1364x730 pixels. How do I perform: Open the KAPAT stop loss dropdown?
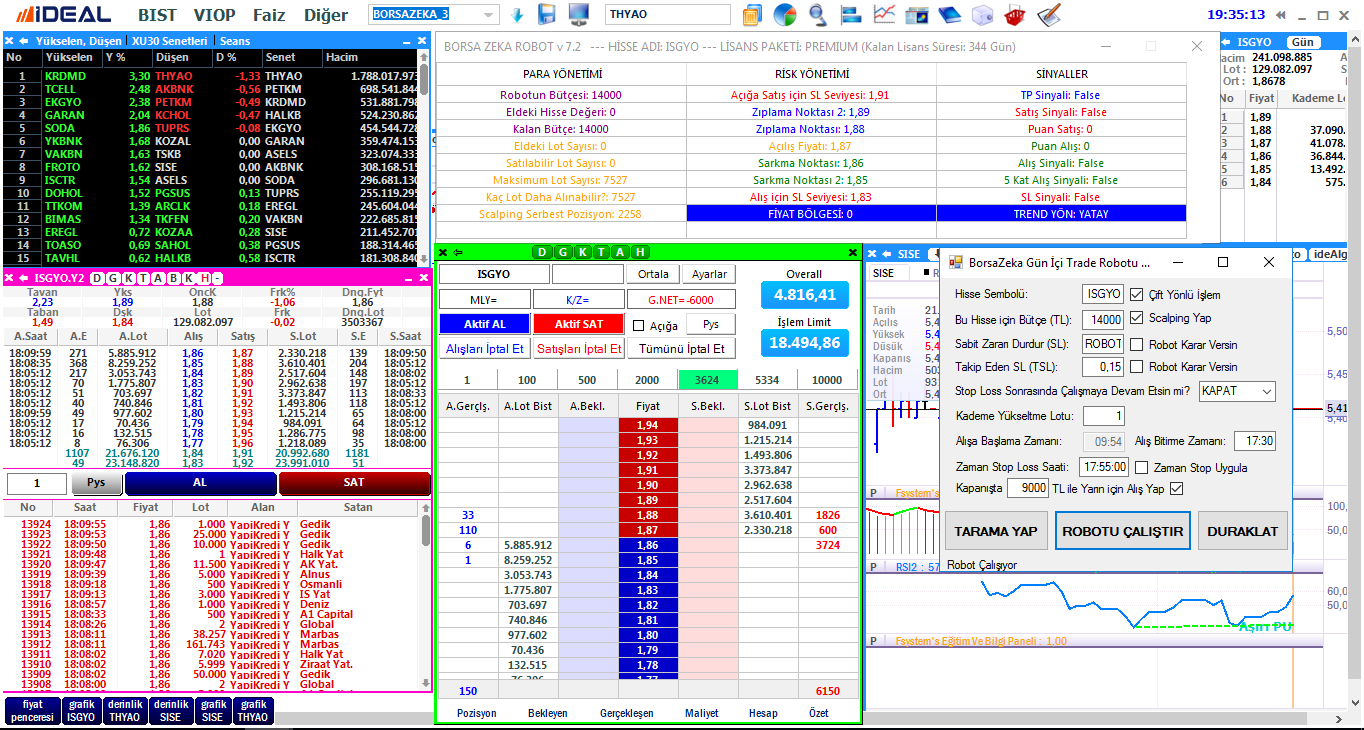1237,391
